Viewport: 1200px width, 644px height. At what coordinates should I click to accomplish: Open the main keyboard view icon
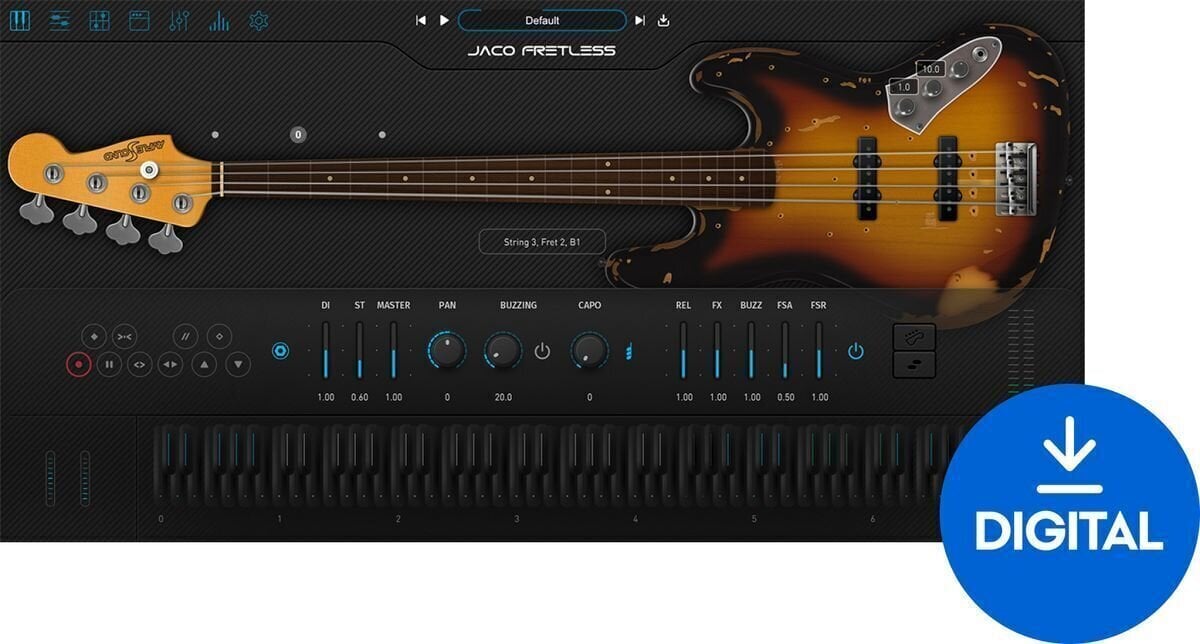(22, 18)
